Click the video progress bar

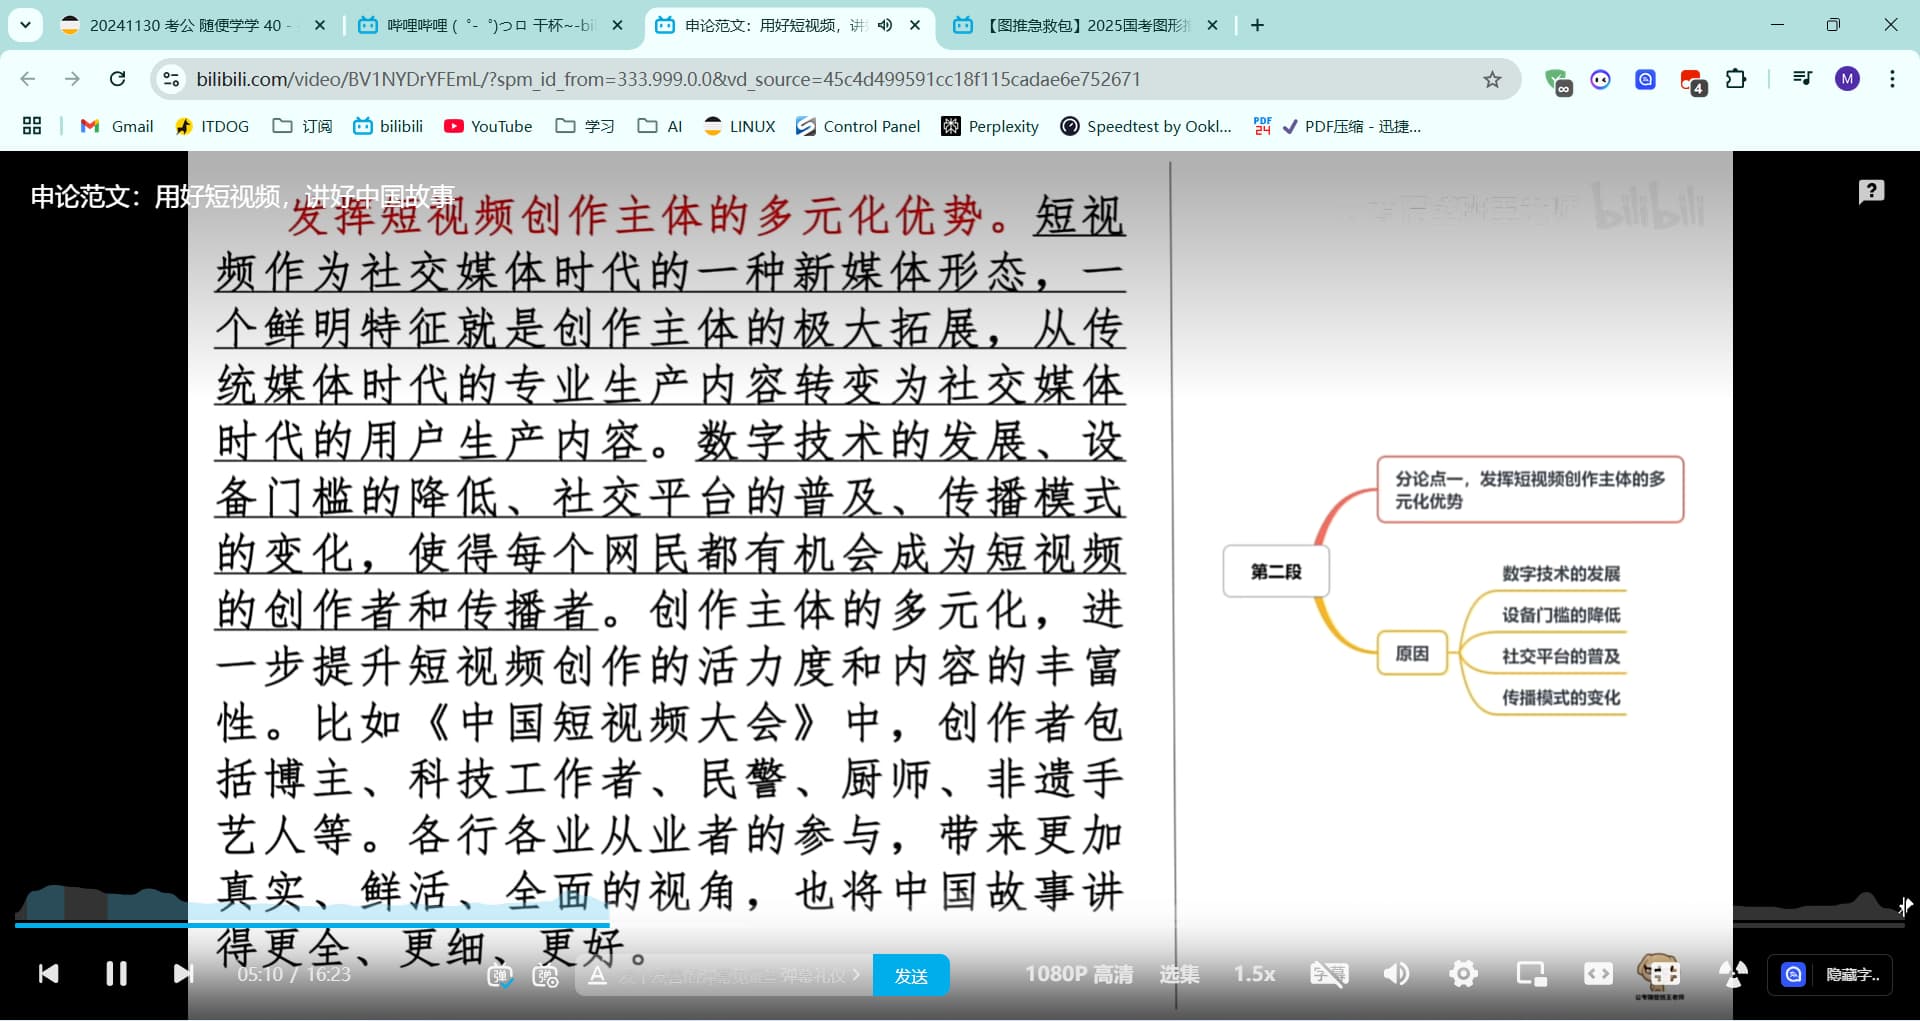pyautogui.click(x=959, y=925)
